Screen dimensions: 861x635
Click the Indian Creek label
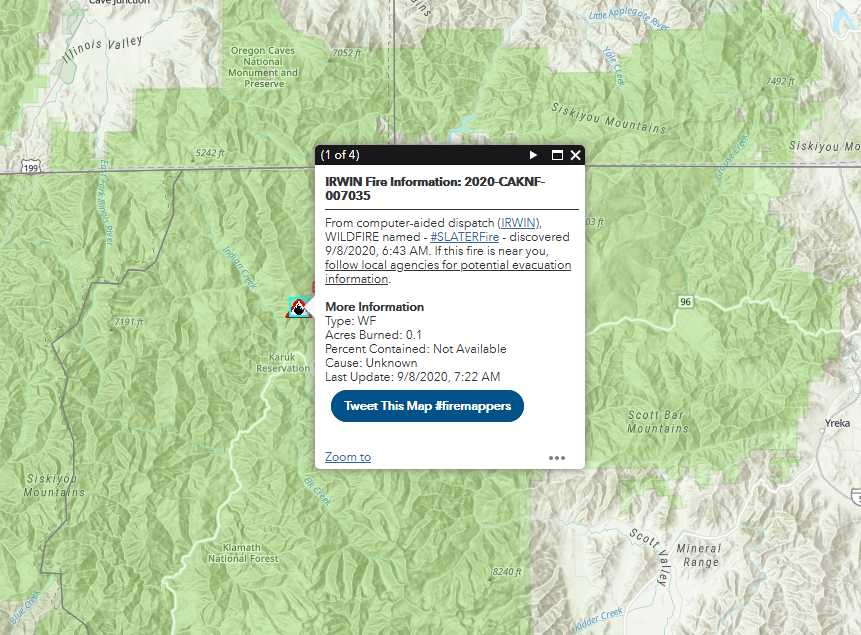(x=240, y=268)
